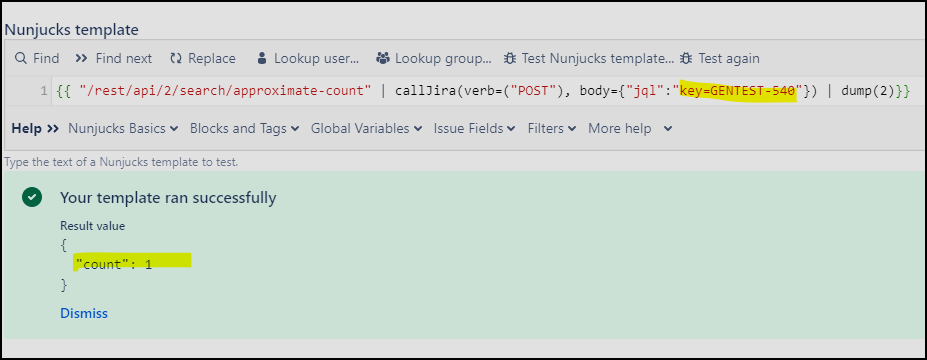Click the dump(2) filter in code
927x360 pixels.
click(x=868, y=92)
